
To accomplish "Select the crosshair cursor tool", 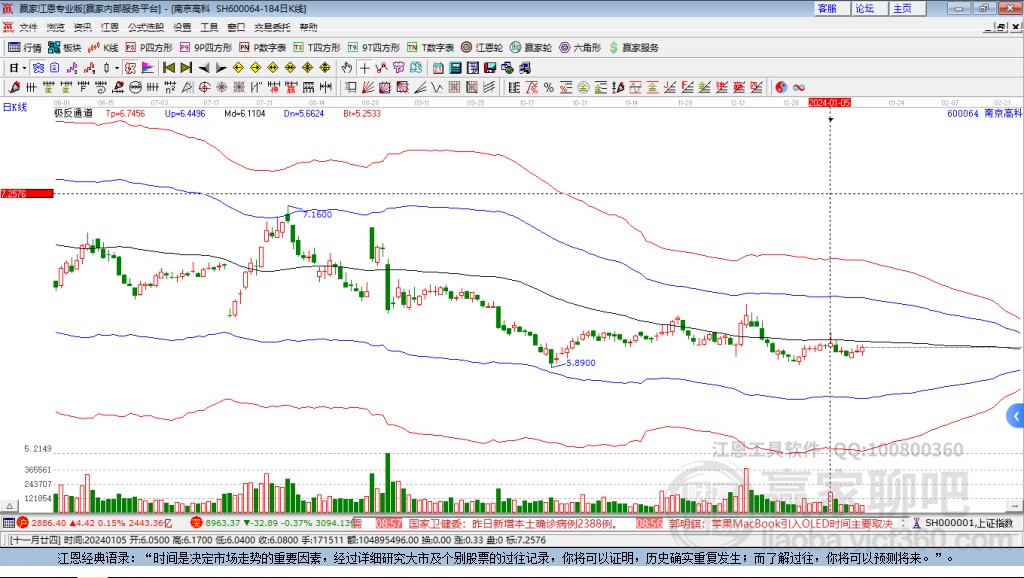I will coord(365,67).
